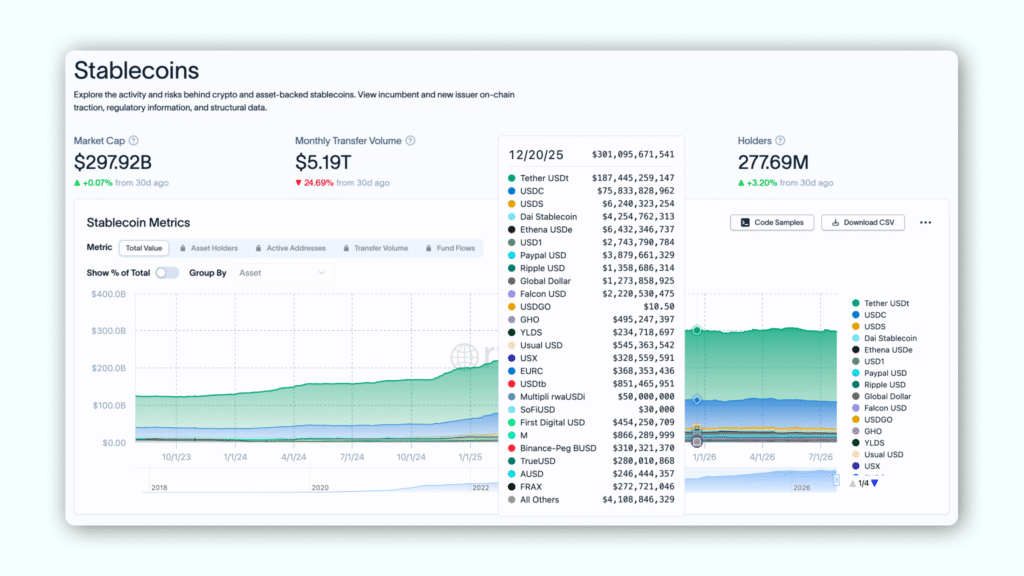This screenshot has height=576, width=1024.
Task: Click the +0.07% market cap change
Action: [97, 183]
